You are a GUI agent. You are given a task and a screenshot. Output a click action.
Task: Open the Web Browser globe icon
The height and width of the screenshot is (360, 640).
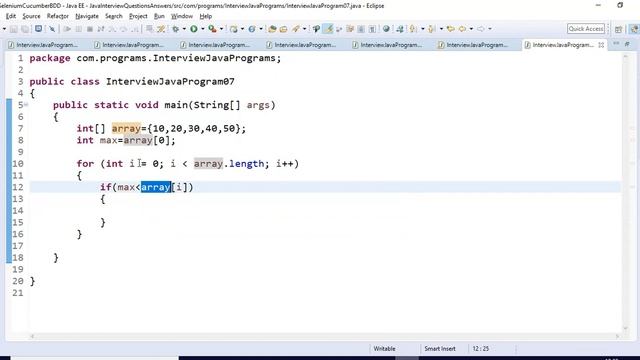click(x=386, y=29)
